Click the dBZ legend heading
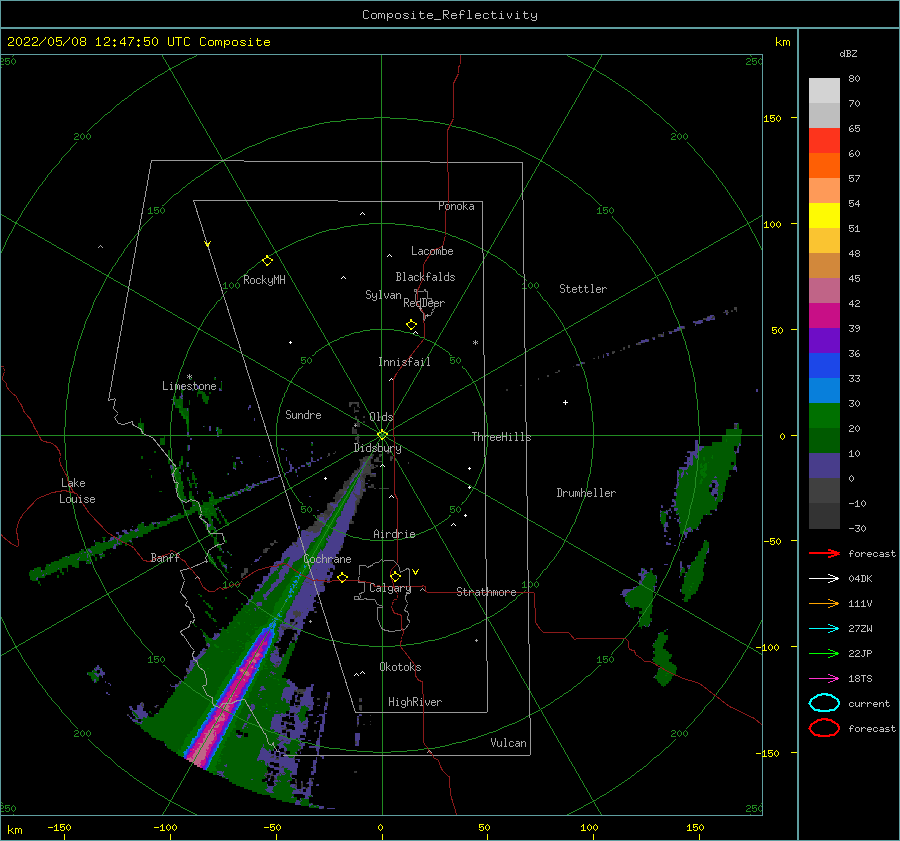 (848, 54)
